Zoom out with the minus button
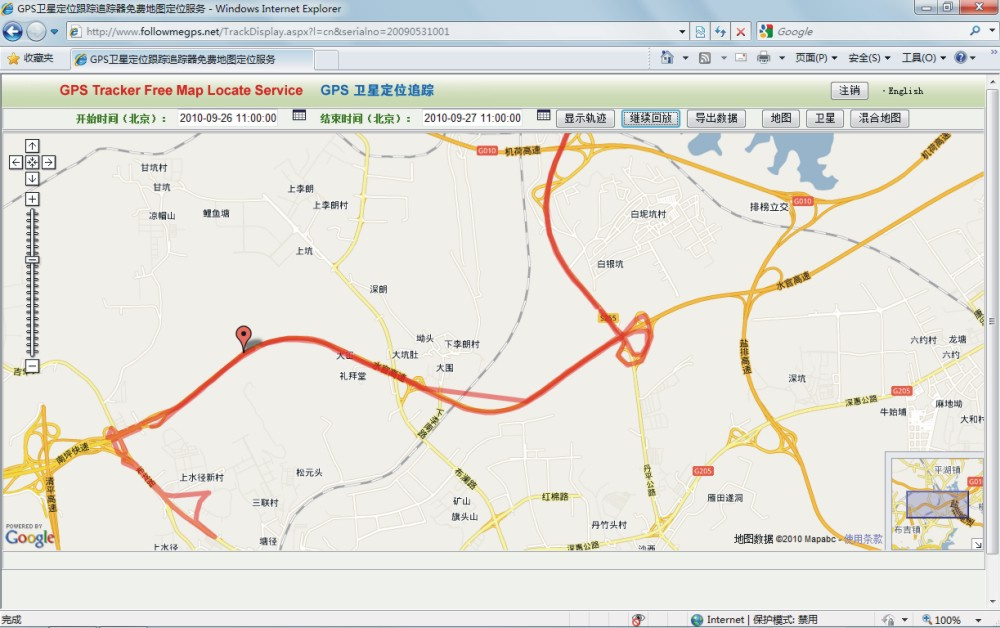This screenshot has width=1000, height=628. [32, 366]
